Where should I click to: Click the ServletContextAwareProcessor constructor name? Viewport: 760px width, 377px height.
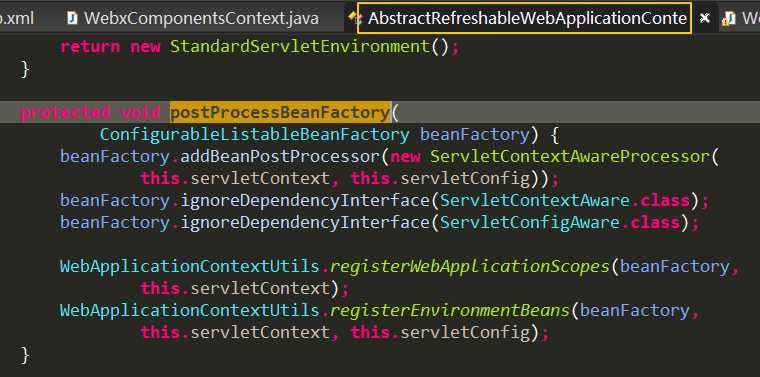(x=569, y=157)
